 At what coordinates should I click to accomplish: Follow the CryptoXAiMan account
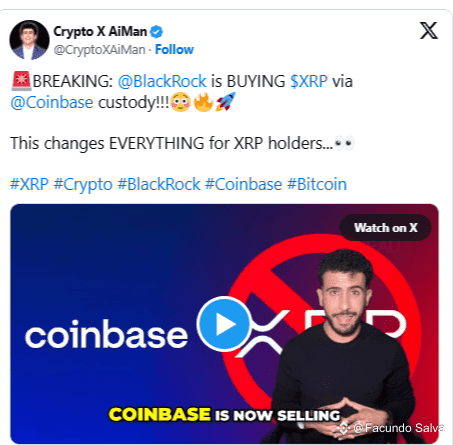(x=174, y=50)
